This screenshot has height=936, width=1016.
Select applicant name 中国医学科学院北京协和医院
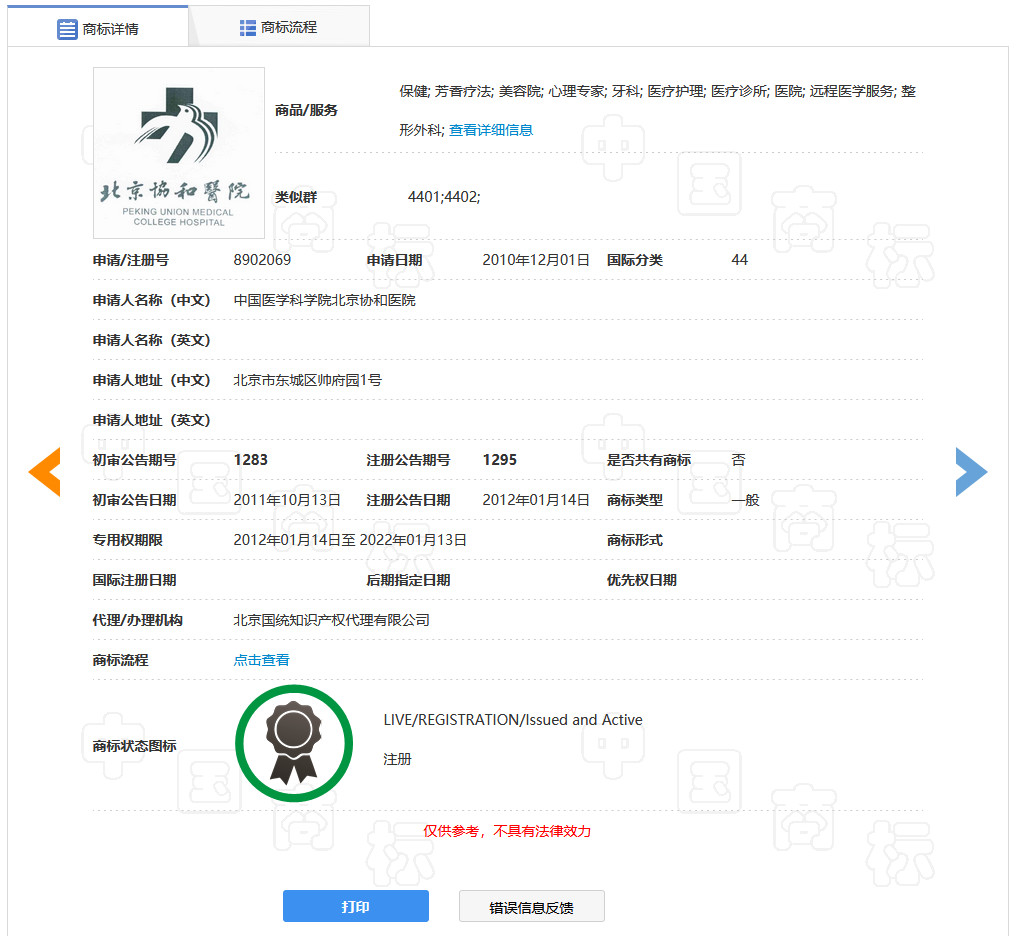point(324,300)
